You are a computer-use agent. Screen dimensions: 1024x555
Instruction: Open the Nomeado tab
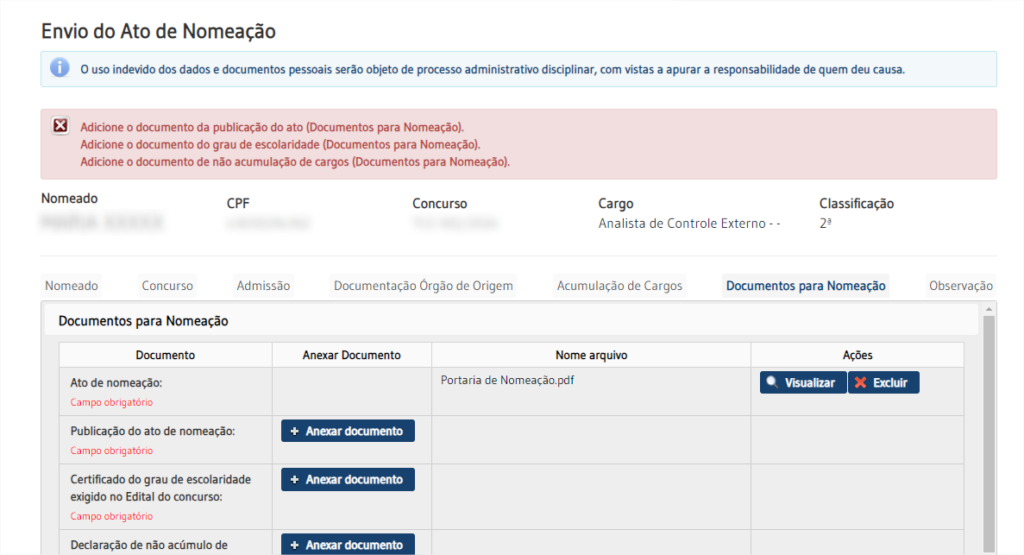pos(71,285)
